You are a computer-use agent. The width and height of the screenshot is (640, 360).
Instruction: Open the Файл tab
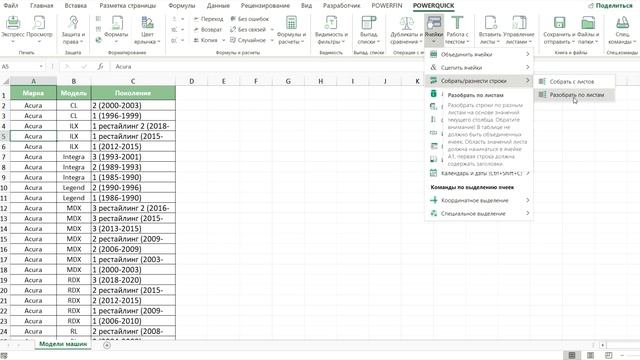11,6
